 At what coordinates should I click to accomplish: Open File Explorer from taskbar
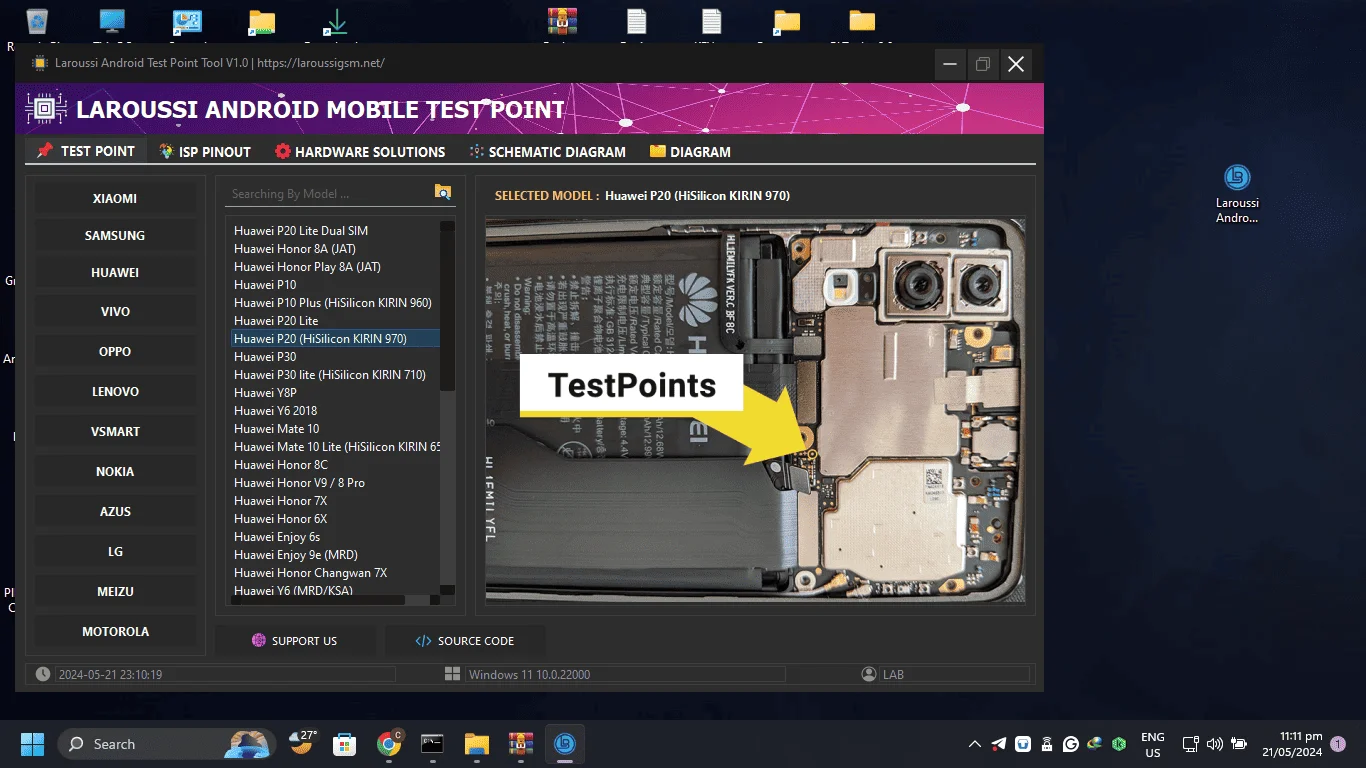coord(476,744)
